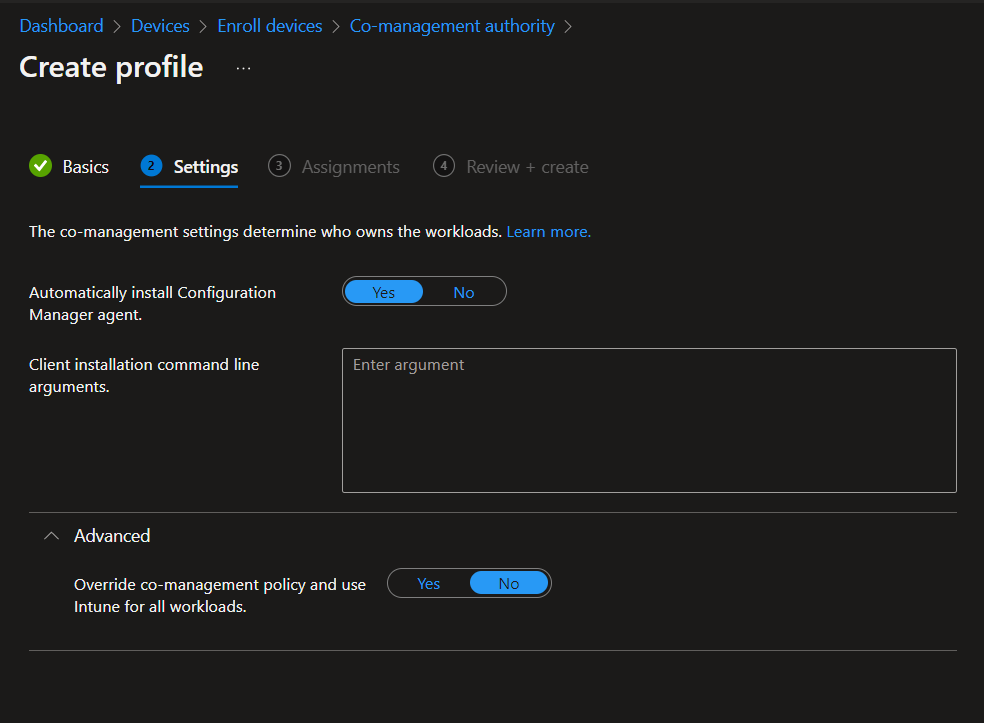Select the Settings tab label
Viewport: 984px width, 723px height.
205,167
